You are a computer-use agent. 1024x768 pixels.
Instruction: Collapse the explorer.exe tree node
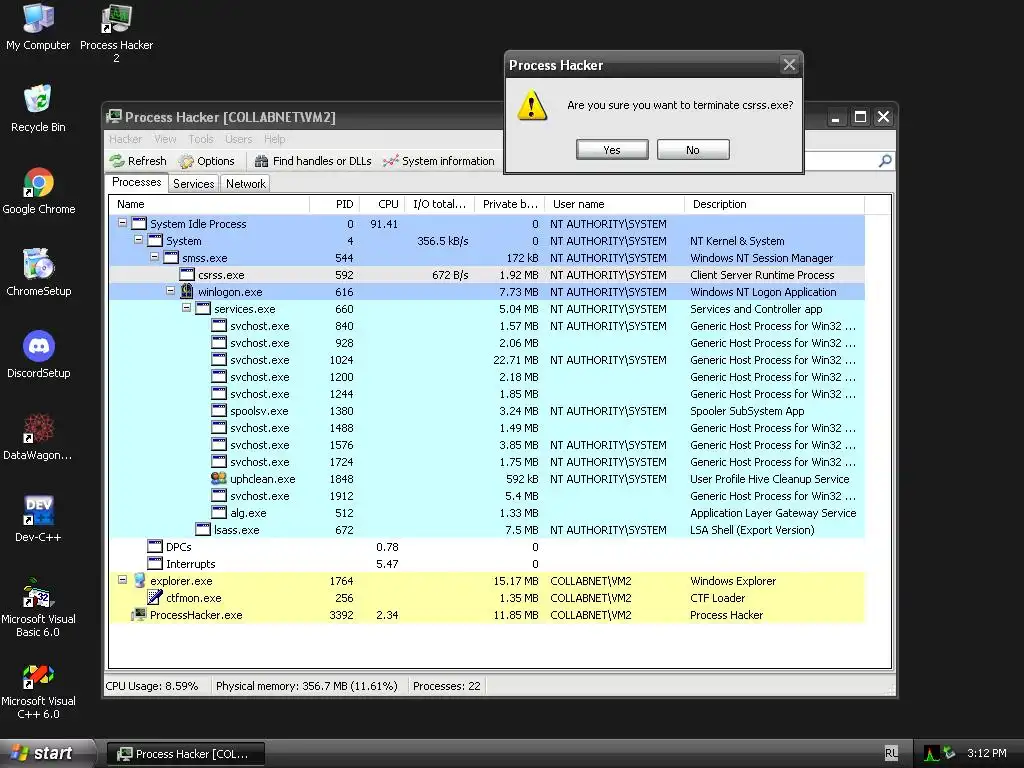click(x=122, y=579)
